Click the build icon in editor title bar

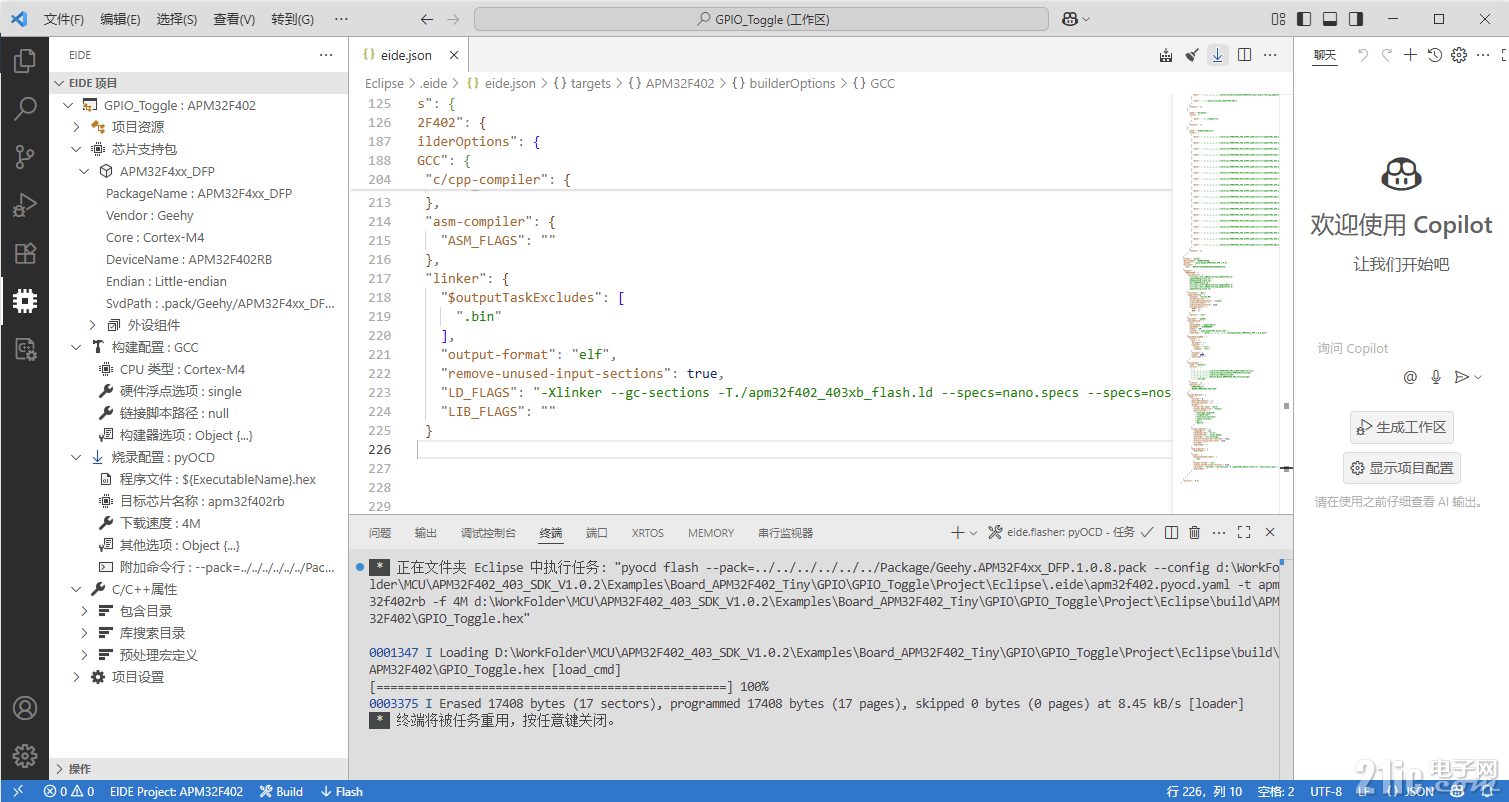coord(1166,55)
